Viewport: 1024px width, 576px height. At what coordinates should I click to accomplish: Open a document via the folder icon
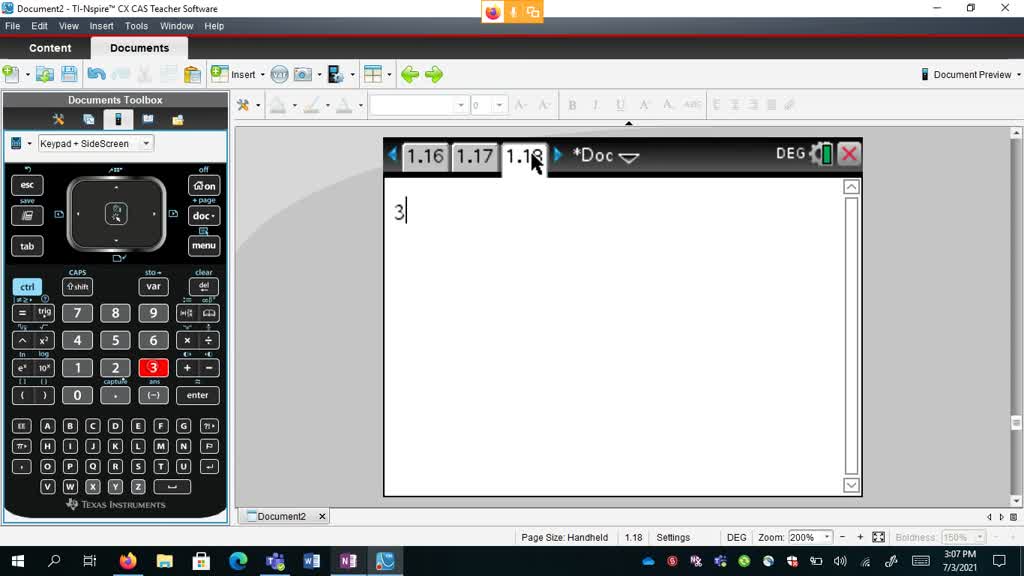pos(44,74)
